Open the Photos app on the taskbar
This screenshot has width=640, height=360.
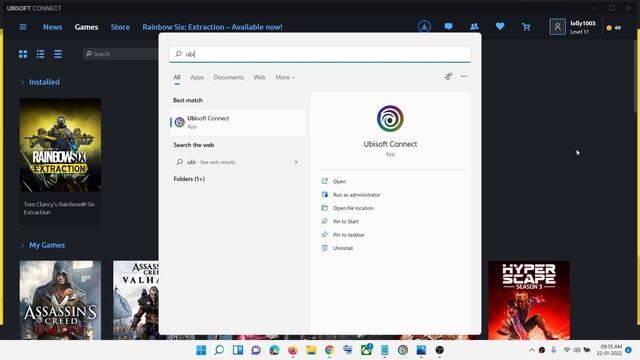[421, 350]
